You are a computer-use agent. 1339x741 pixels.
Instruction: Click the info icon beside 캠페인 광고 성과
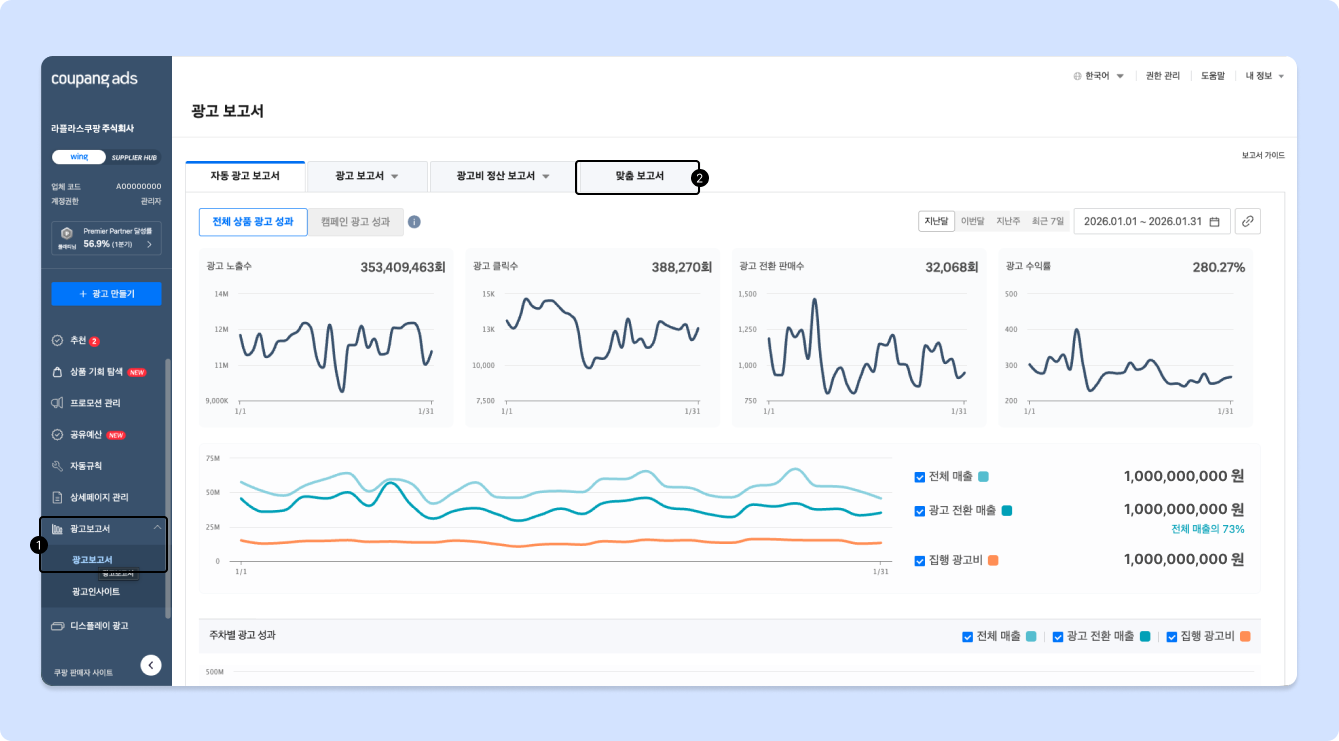pos(414,222)
